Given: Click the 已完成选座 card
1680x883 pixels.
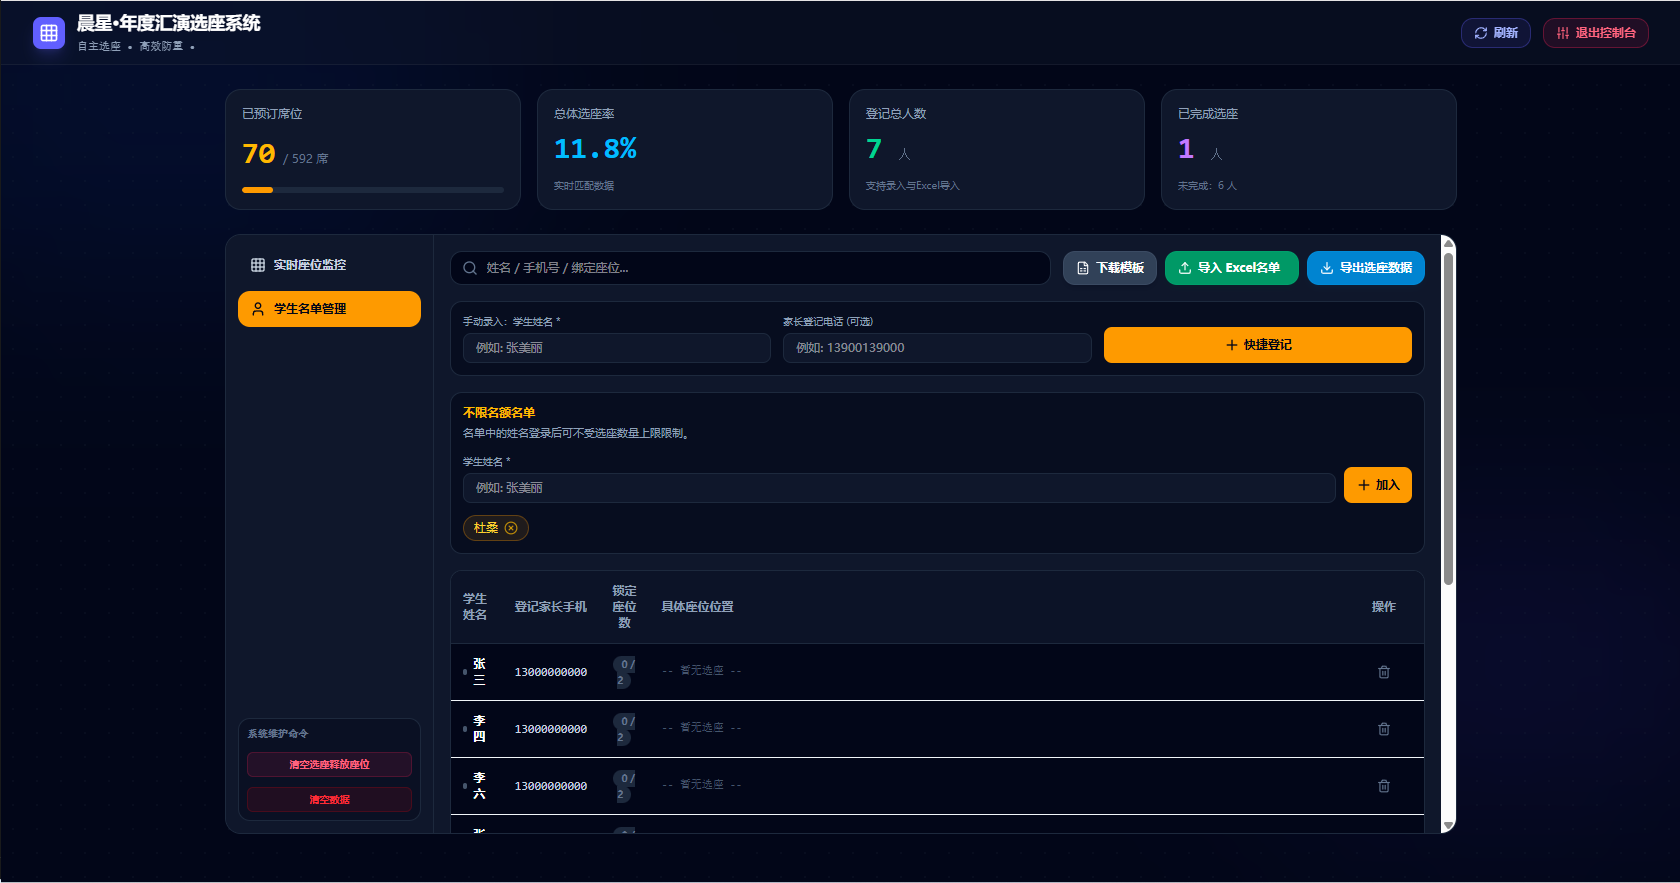Looking at the screenshot, I should 1309,150.
